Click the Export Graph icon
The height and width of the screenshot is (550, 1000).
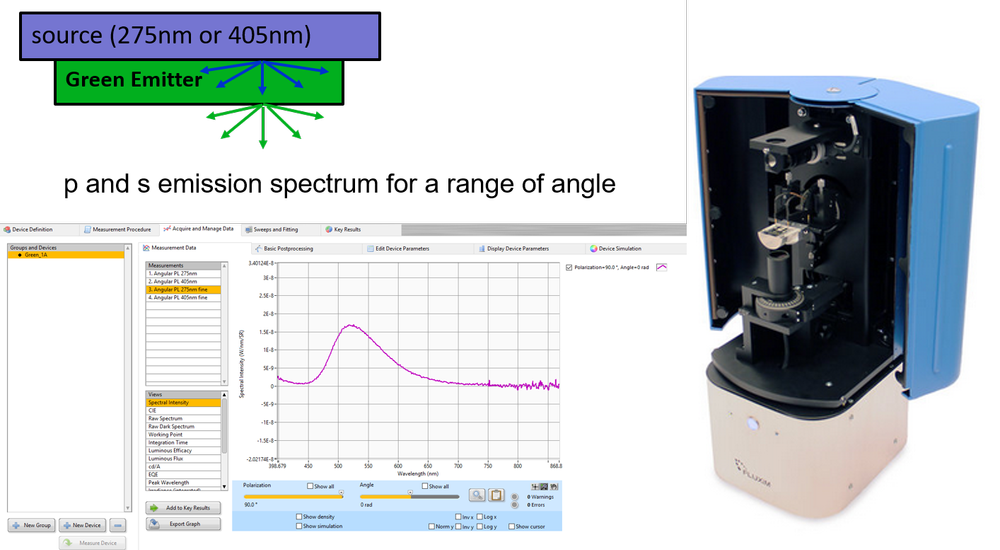[x=154, y=524]
